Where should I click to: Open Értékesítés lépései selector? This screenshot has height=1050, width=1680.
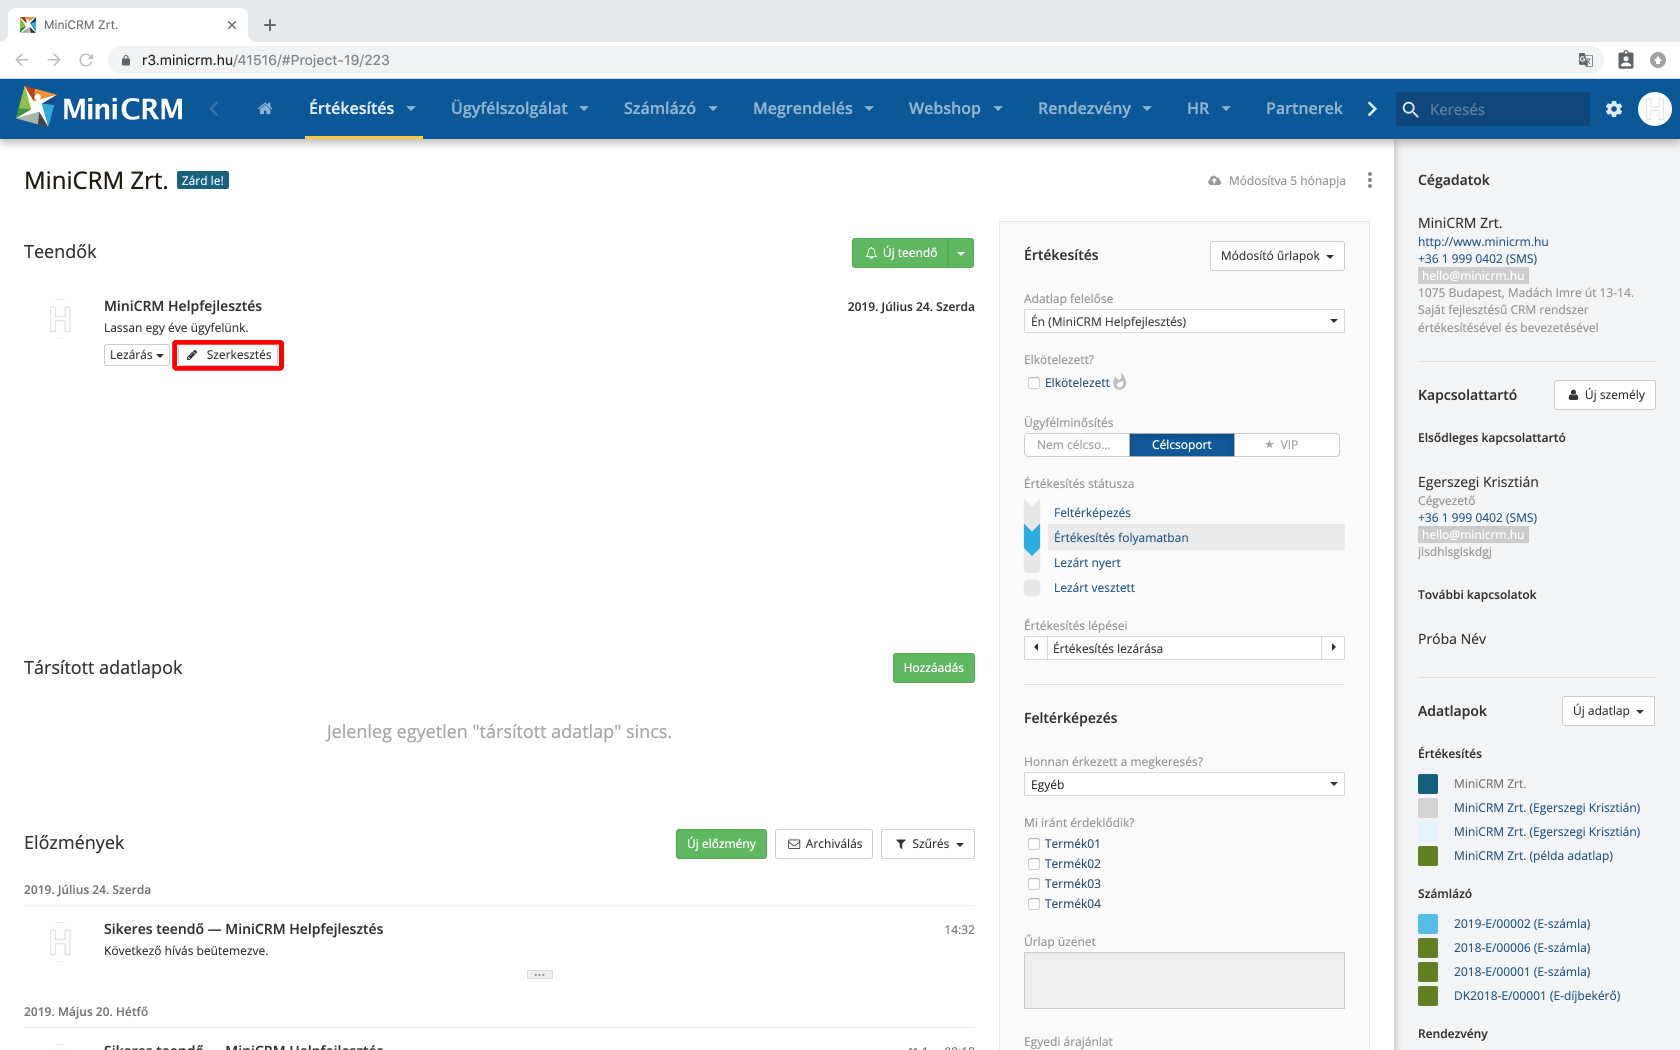point(1184,648)
